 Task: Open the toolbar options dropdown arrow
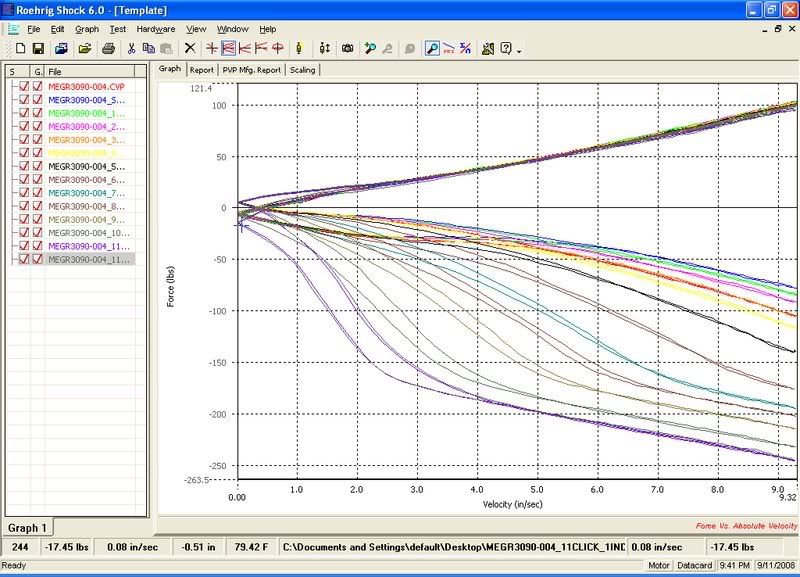(519, 50)
